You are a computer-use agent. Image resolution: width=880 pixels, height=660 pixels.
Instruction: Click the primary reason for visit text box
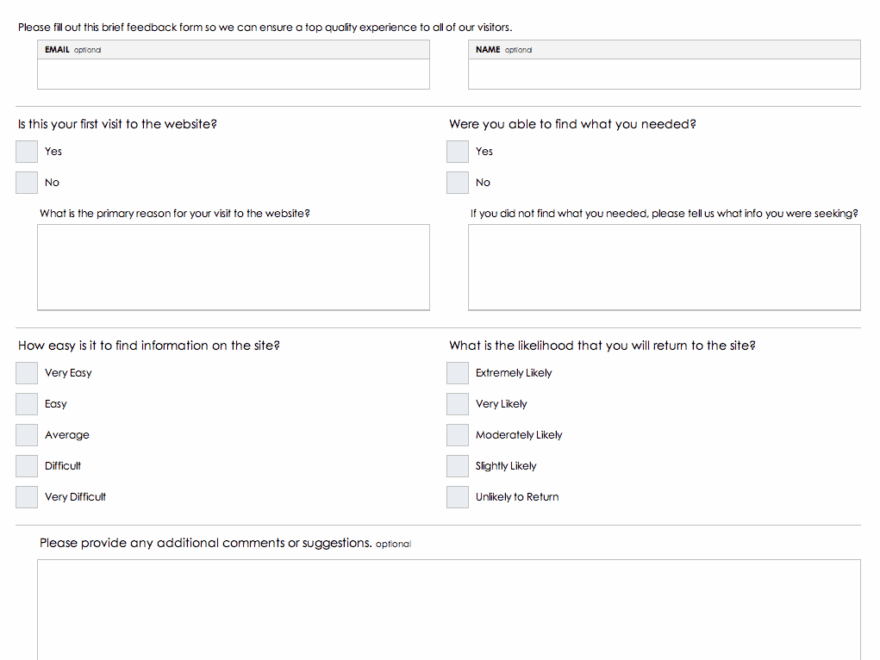coord(233,265)
